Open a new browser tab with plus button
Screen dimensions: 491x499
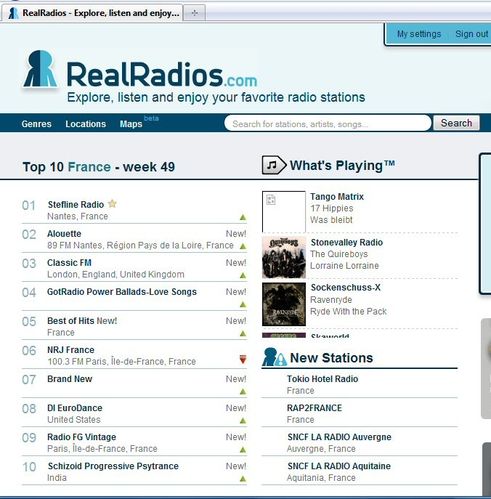coord(195,13)
